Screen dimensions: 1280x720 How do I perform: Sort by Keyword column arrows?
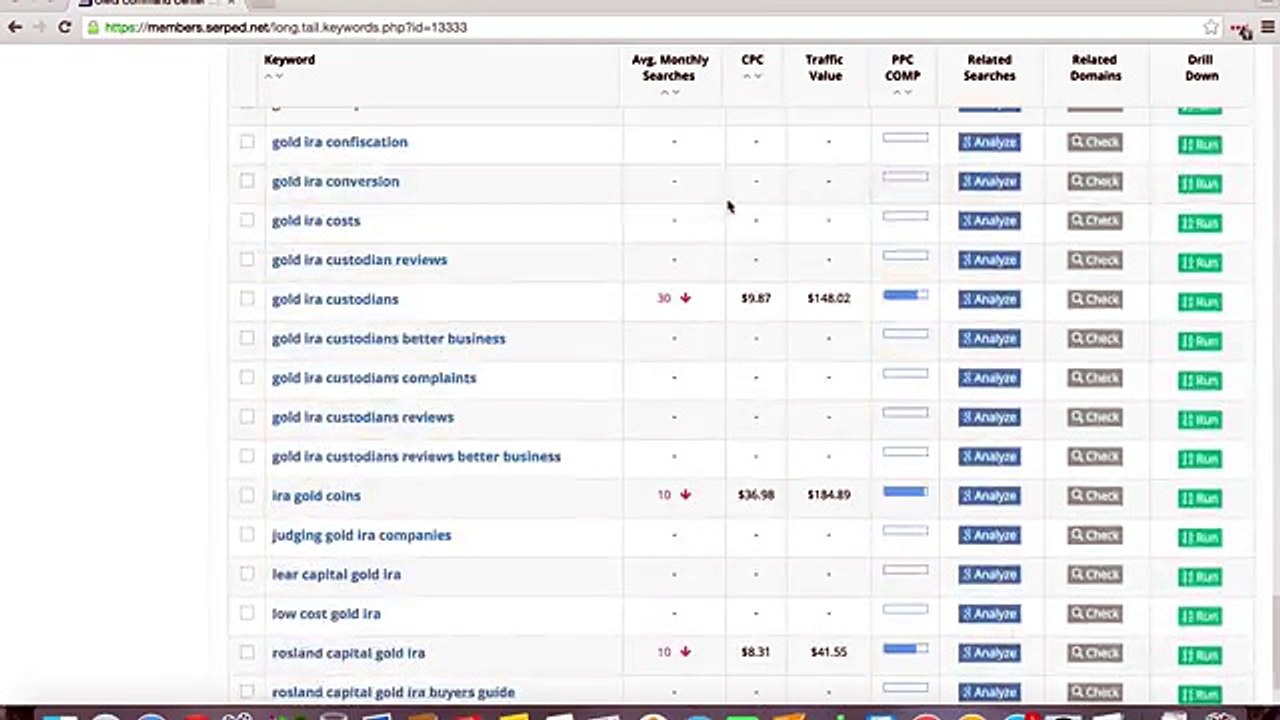(273, 76)
